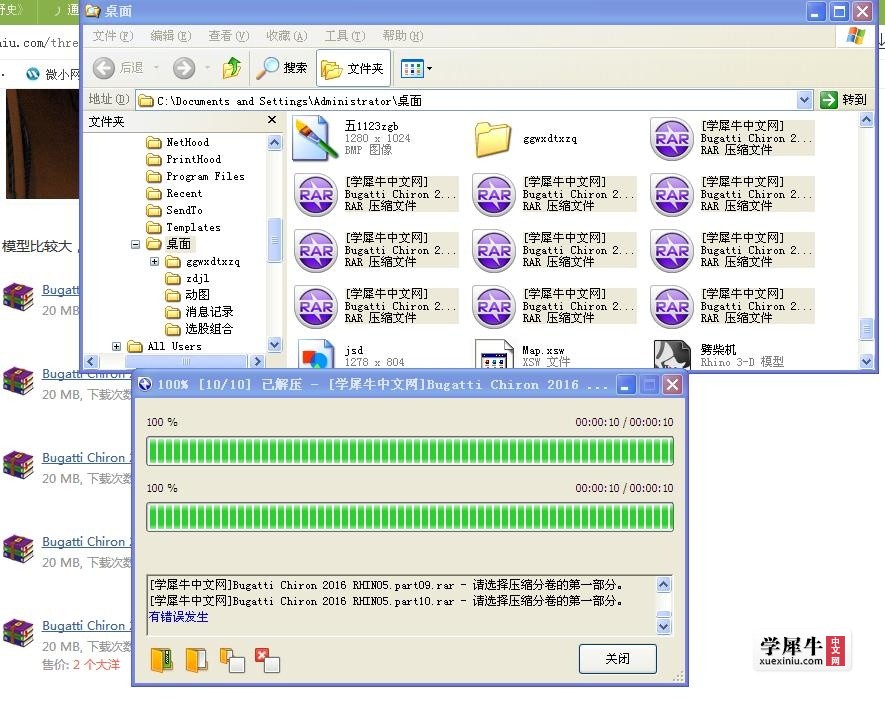Open the 查看(V) menu
Image resolution: width=885 pixels, height=704 pixels.
[x=229, y=36]
